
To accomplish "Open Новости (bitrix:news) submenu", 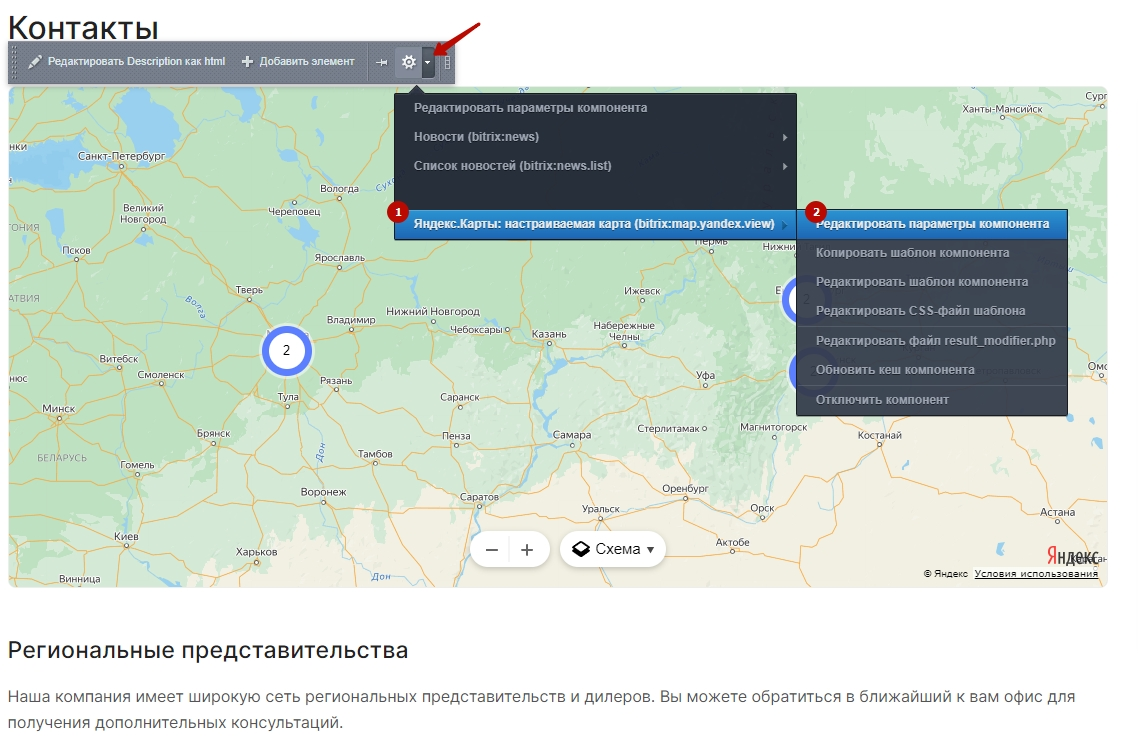I will (595, 137).
